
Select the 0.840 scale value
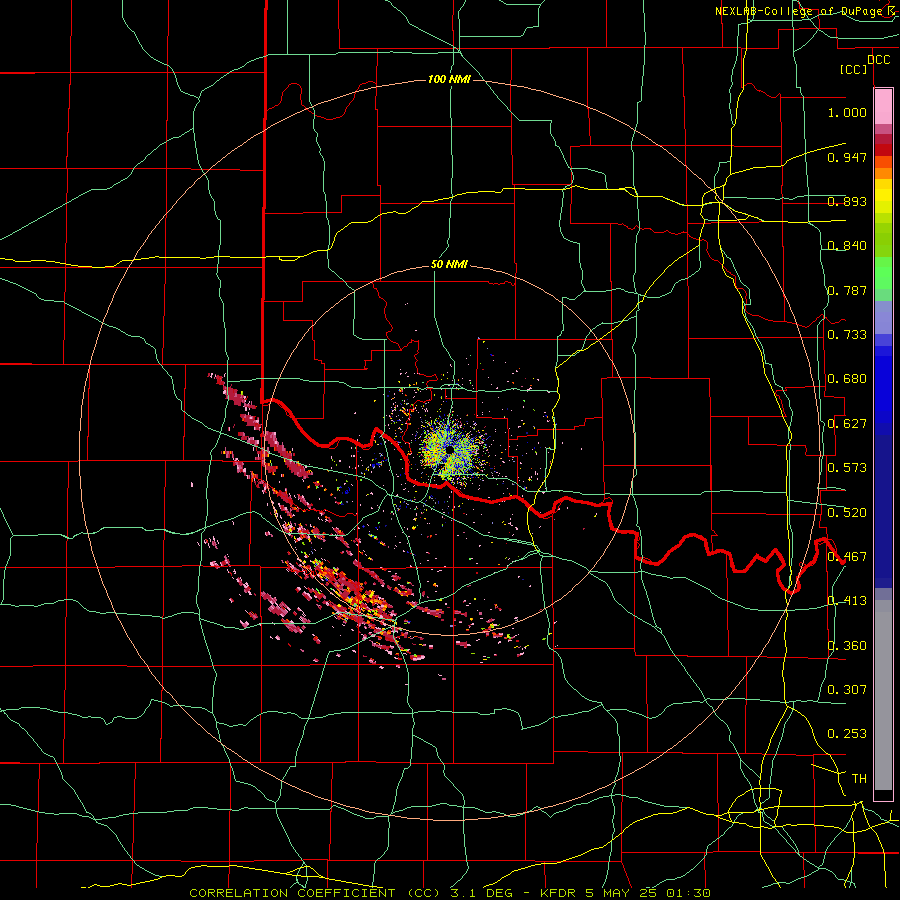tap(847, 246)
